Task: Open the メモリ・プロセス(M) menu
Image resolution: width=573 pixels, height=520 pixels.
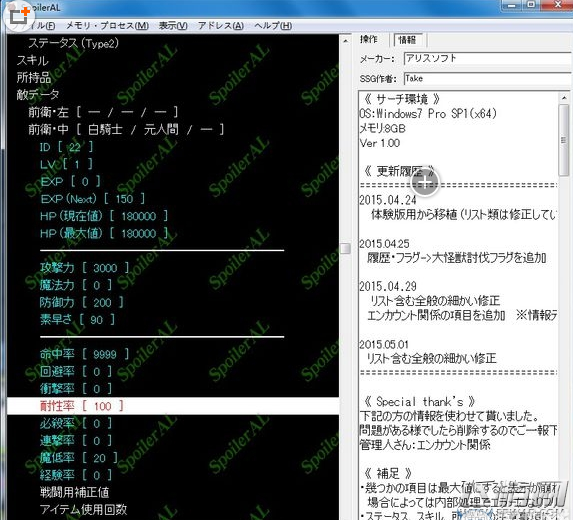Action: click(x=107, y=26)
